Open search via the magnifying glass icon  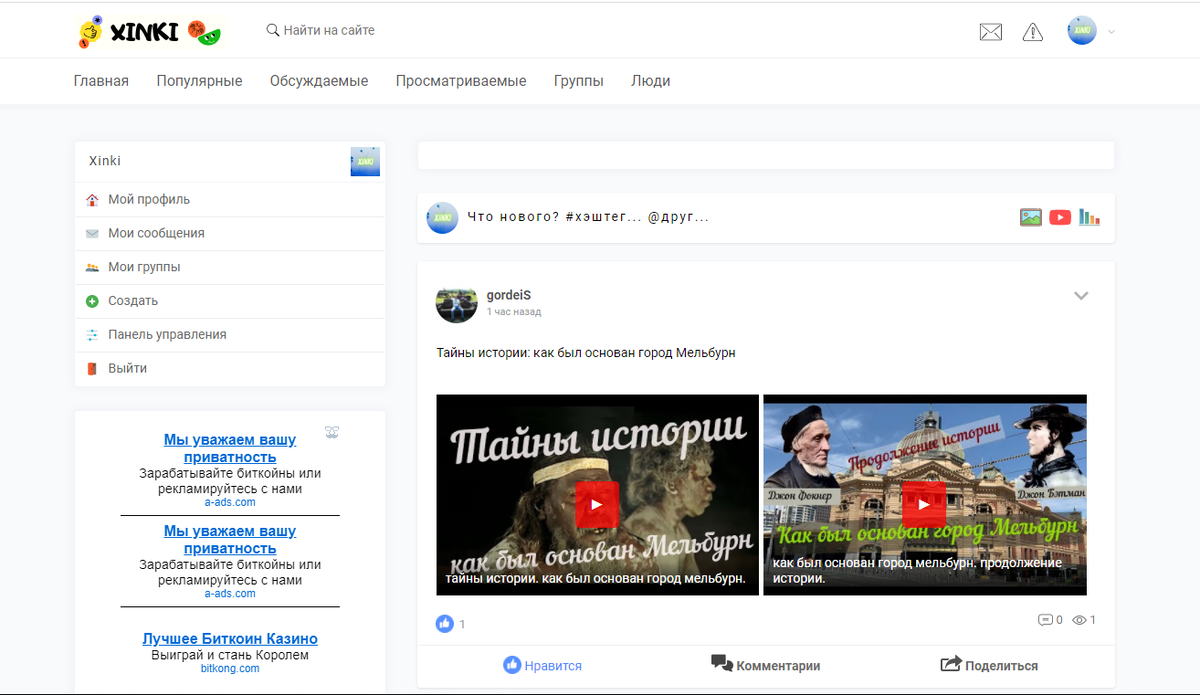pos(272,31)
